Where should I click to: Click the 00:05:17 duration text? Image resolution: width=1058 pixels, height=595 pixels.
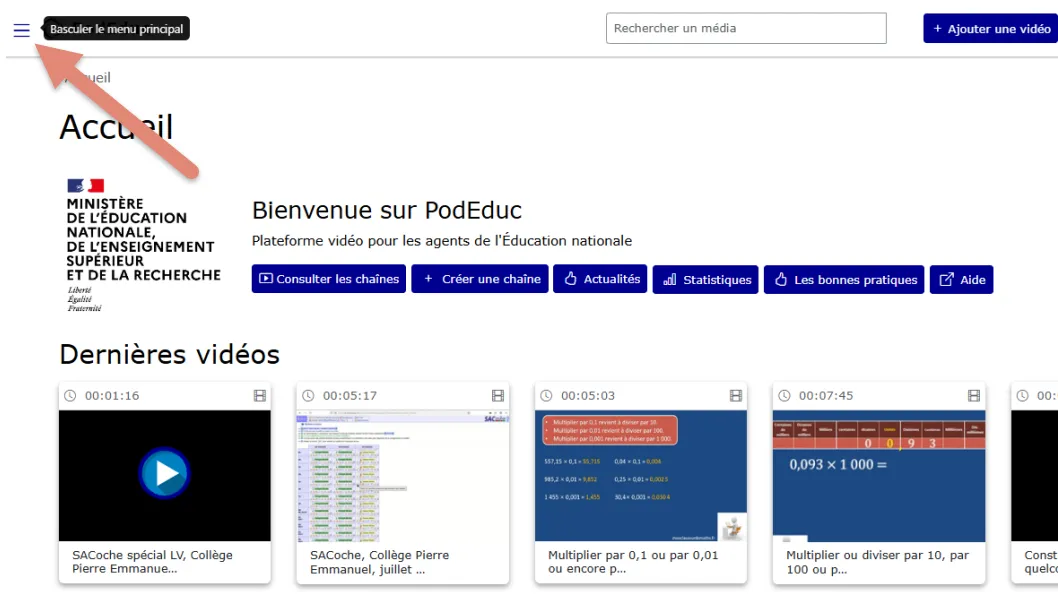click(x=350, y=396)
